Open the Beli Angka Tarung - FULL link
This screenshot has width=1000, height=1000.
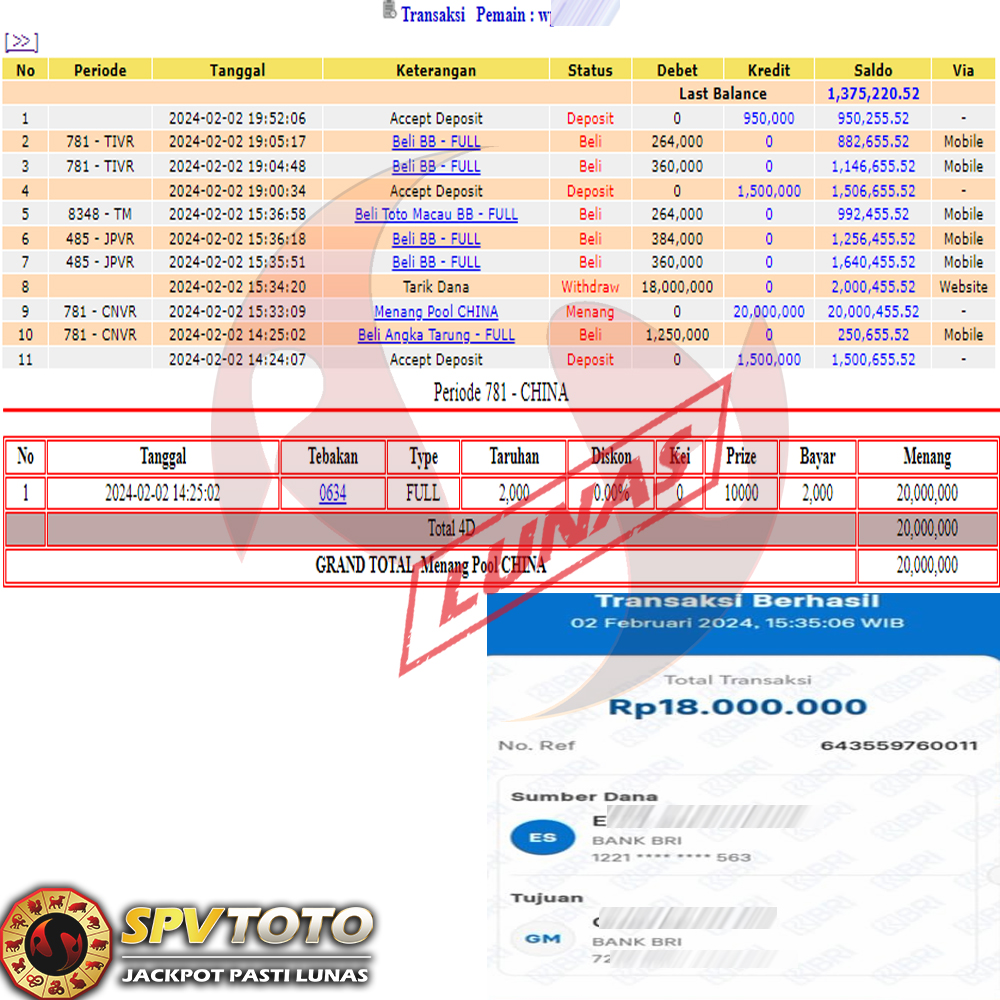pyautogui.click(x=436, y=335)
